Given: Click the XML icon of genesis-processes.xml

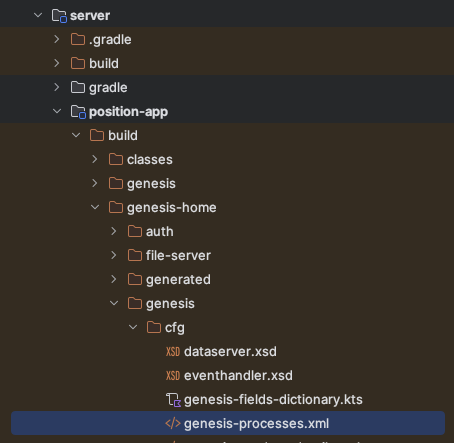Looking at the screenshot, I should [173, 424].
